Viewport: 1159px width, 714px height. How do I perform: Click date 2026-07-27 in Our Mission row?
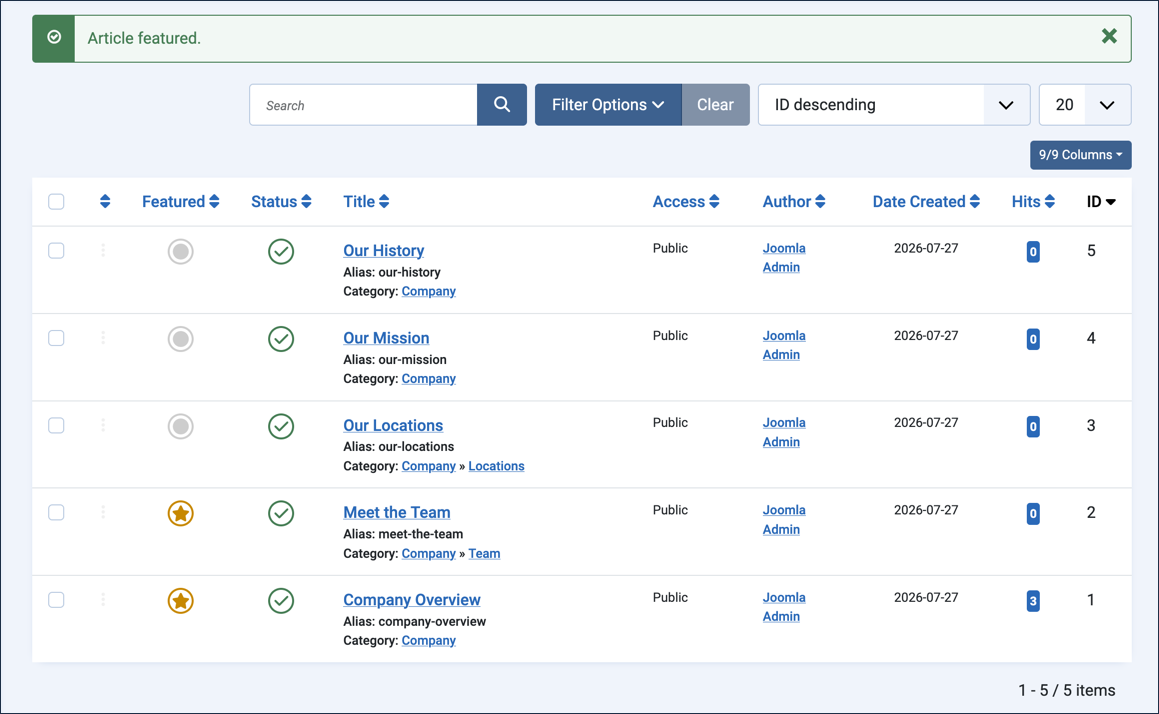(x=926, y=336)
